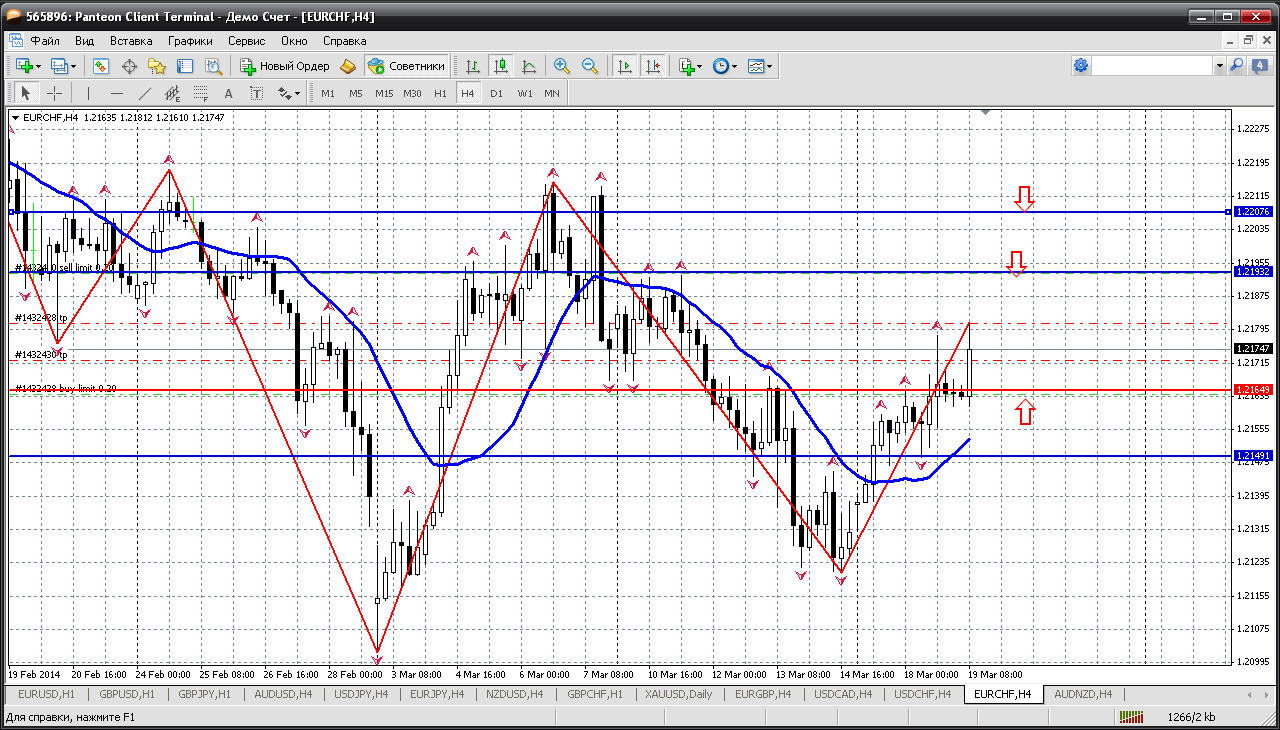
Task: Expand the profiles dropdown arrow
Action: tap(74, 67)
